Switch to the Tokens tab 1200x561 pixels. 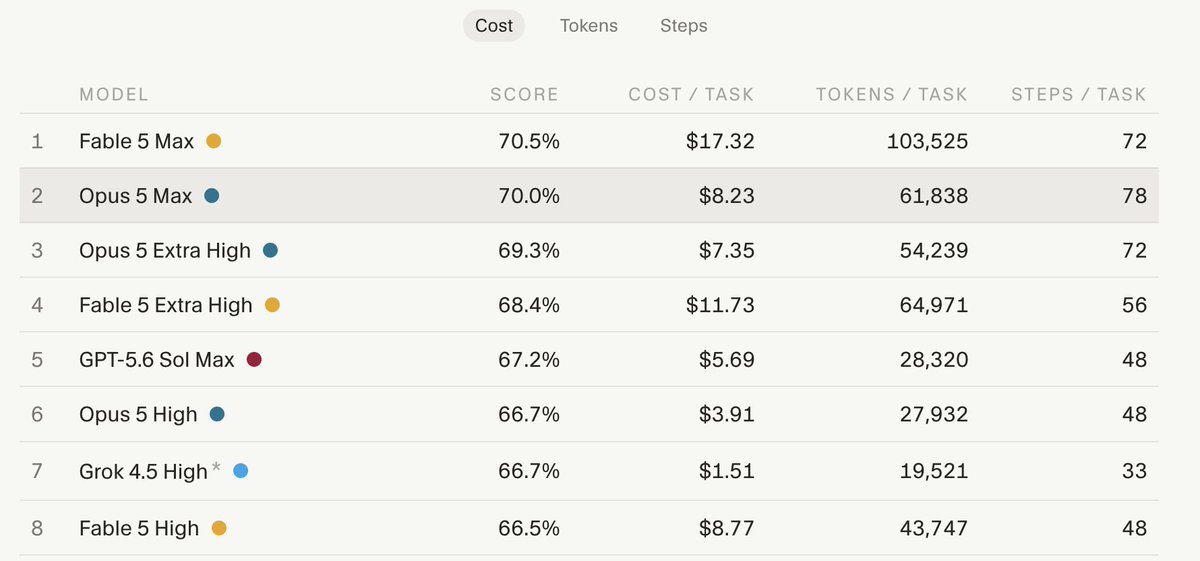[x=588, y=26]
